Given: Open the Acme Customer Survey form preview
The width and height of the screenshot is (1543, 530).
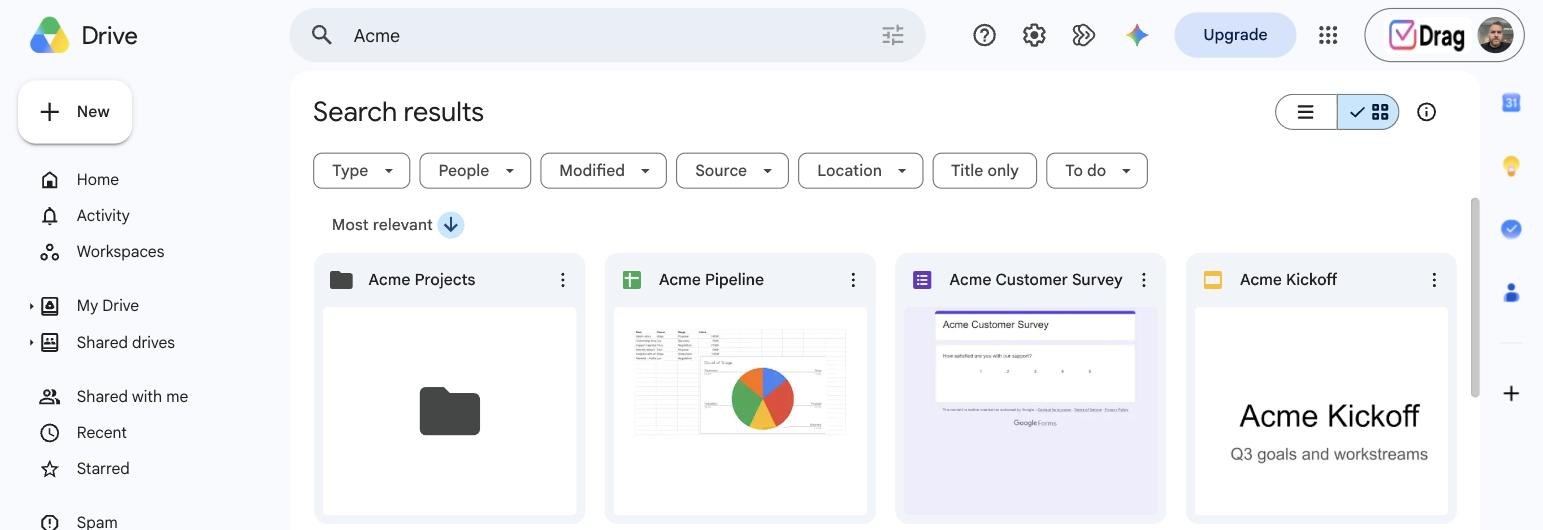Looking at the screenshot, I should point(1031,411).
